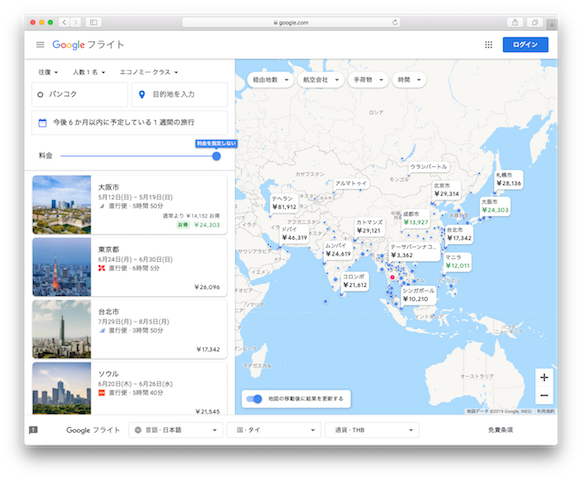This screenshot has width=582, height=480.
Task: Click the footer Google フライト text
Action: coord(93,430)
